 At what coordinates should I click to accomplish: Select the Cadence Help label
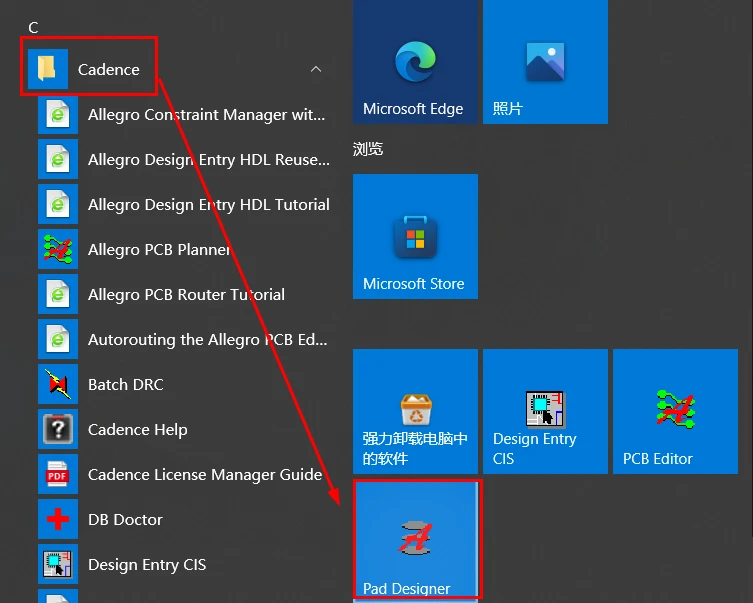[138, 430]
